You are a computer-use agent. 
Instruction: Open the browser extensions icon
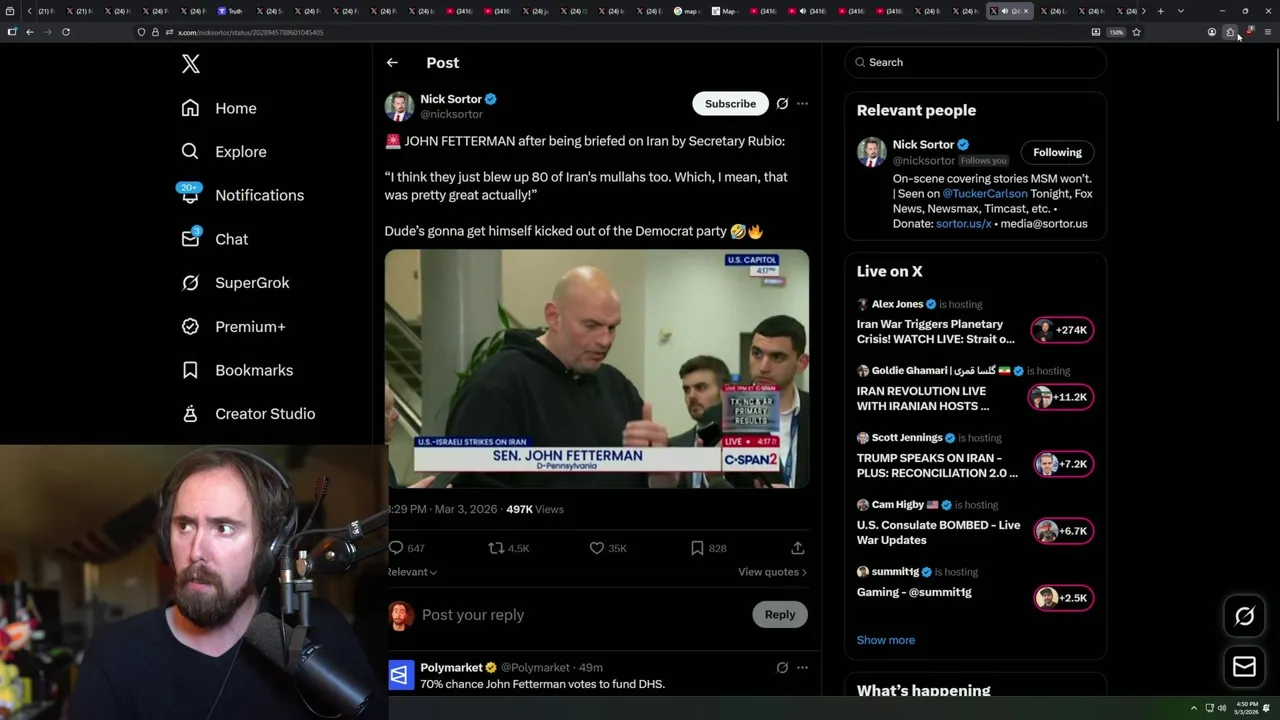click(1230, 32)
